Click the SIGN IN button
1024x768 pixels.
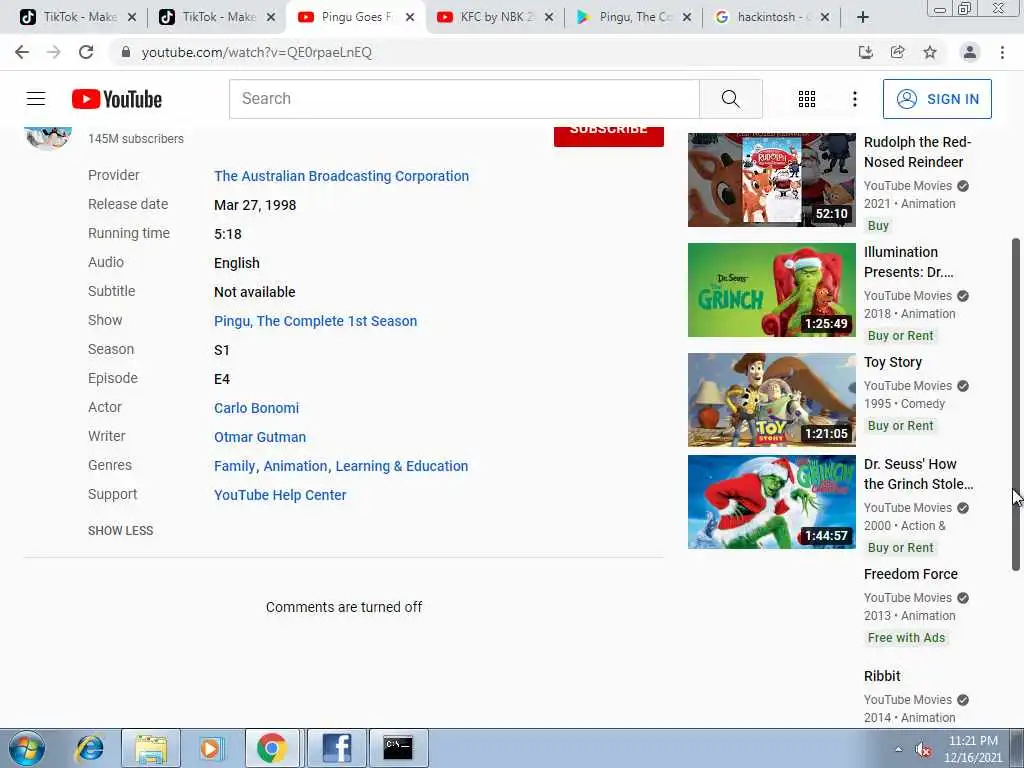(937, 99)
